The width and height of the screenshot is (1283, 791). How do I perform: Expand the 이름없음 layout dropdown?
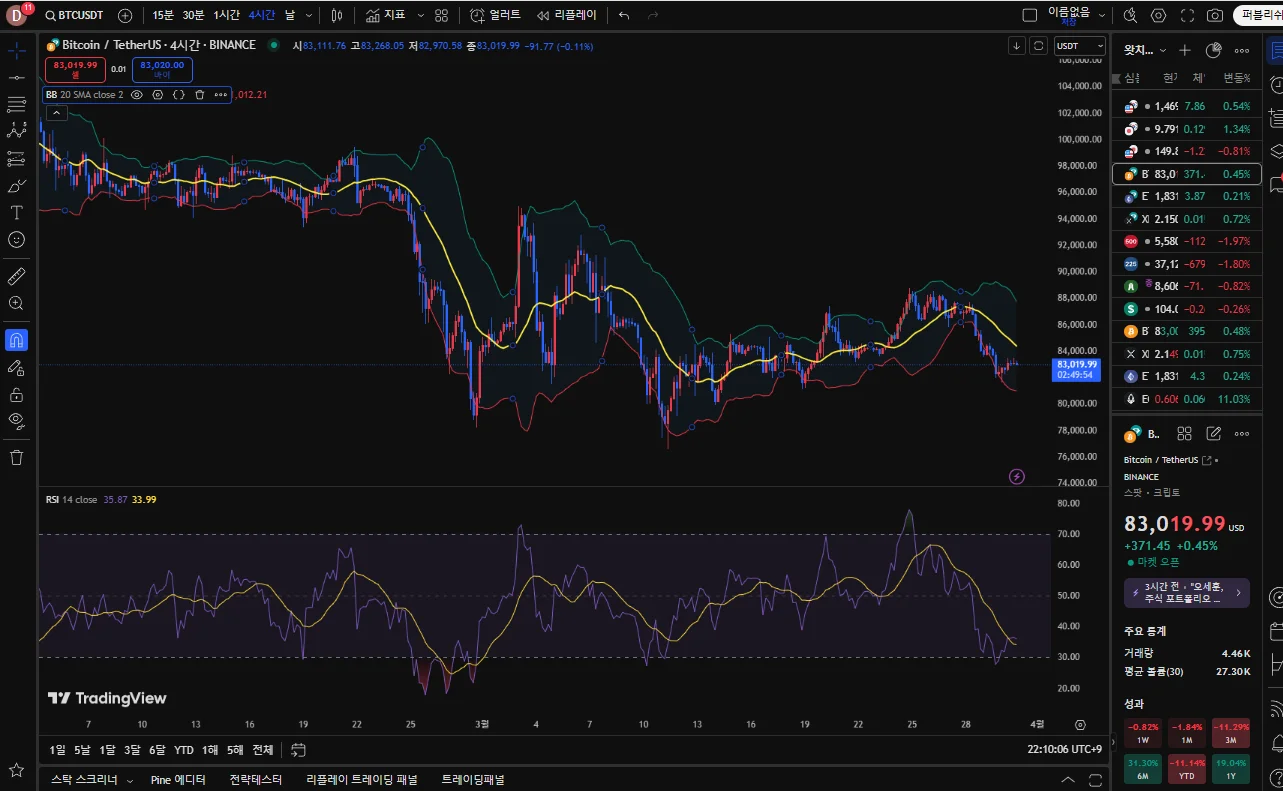pos(1077,15)
